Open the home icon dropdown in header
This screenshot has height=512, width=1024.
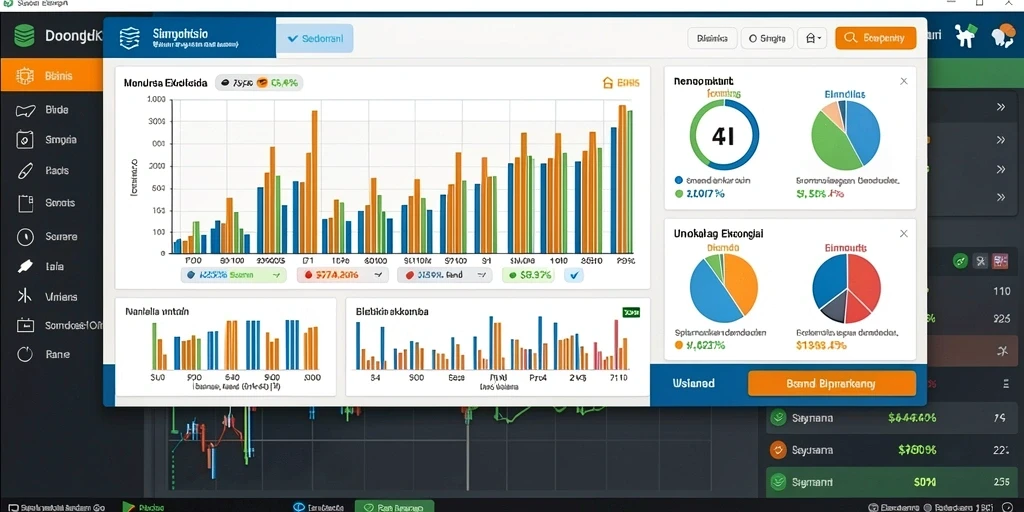[813, 39]
